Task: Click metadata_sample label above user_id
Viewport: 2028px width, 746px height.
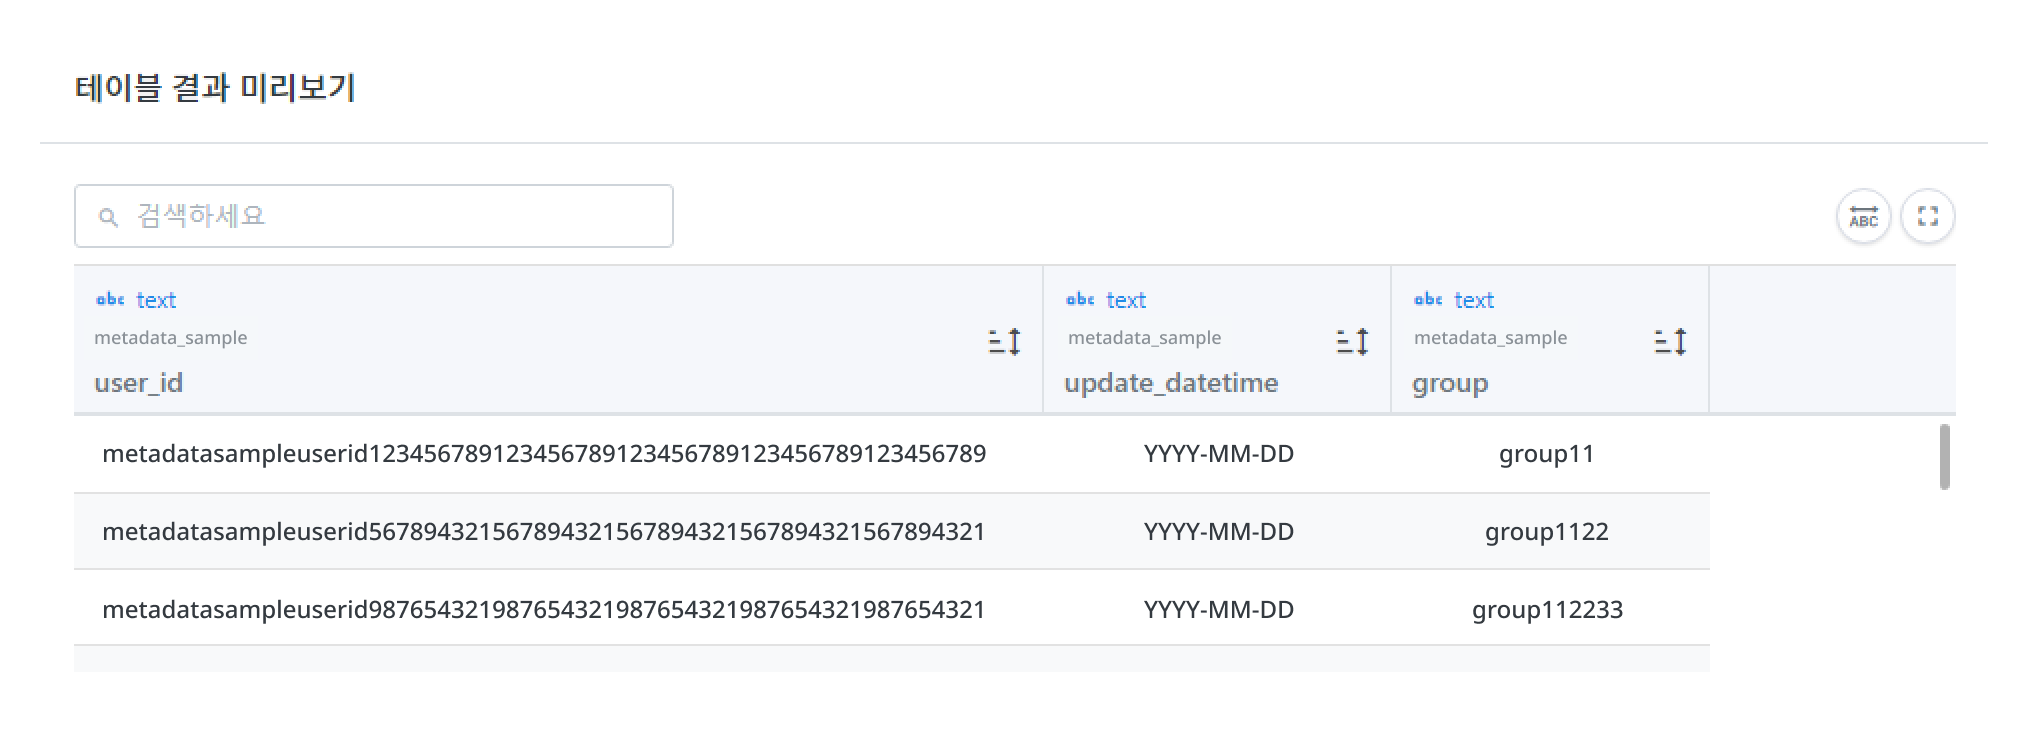Action: pos(170,338)
